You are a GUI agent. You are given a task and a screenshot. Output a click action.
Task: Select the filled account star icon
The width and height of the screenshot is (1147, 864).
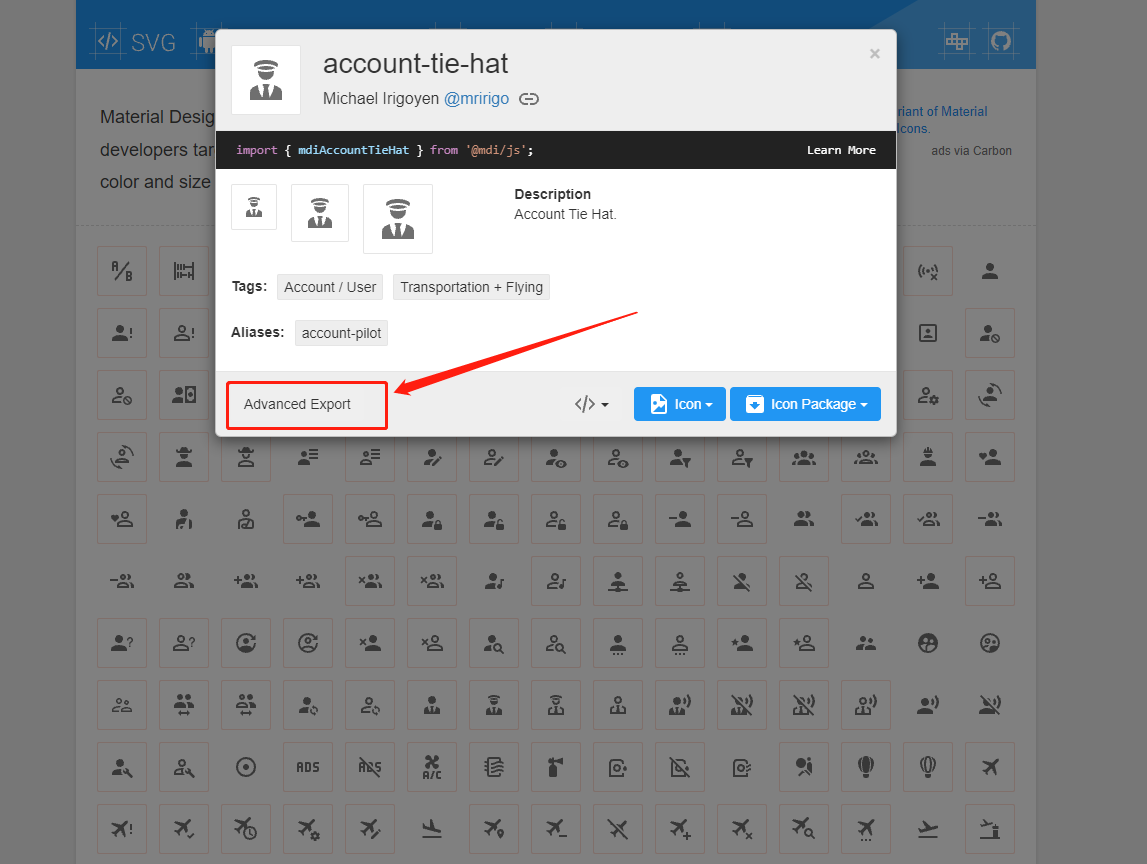742,644
